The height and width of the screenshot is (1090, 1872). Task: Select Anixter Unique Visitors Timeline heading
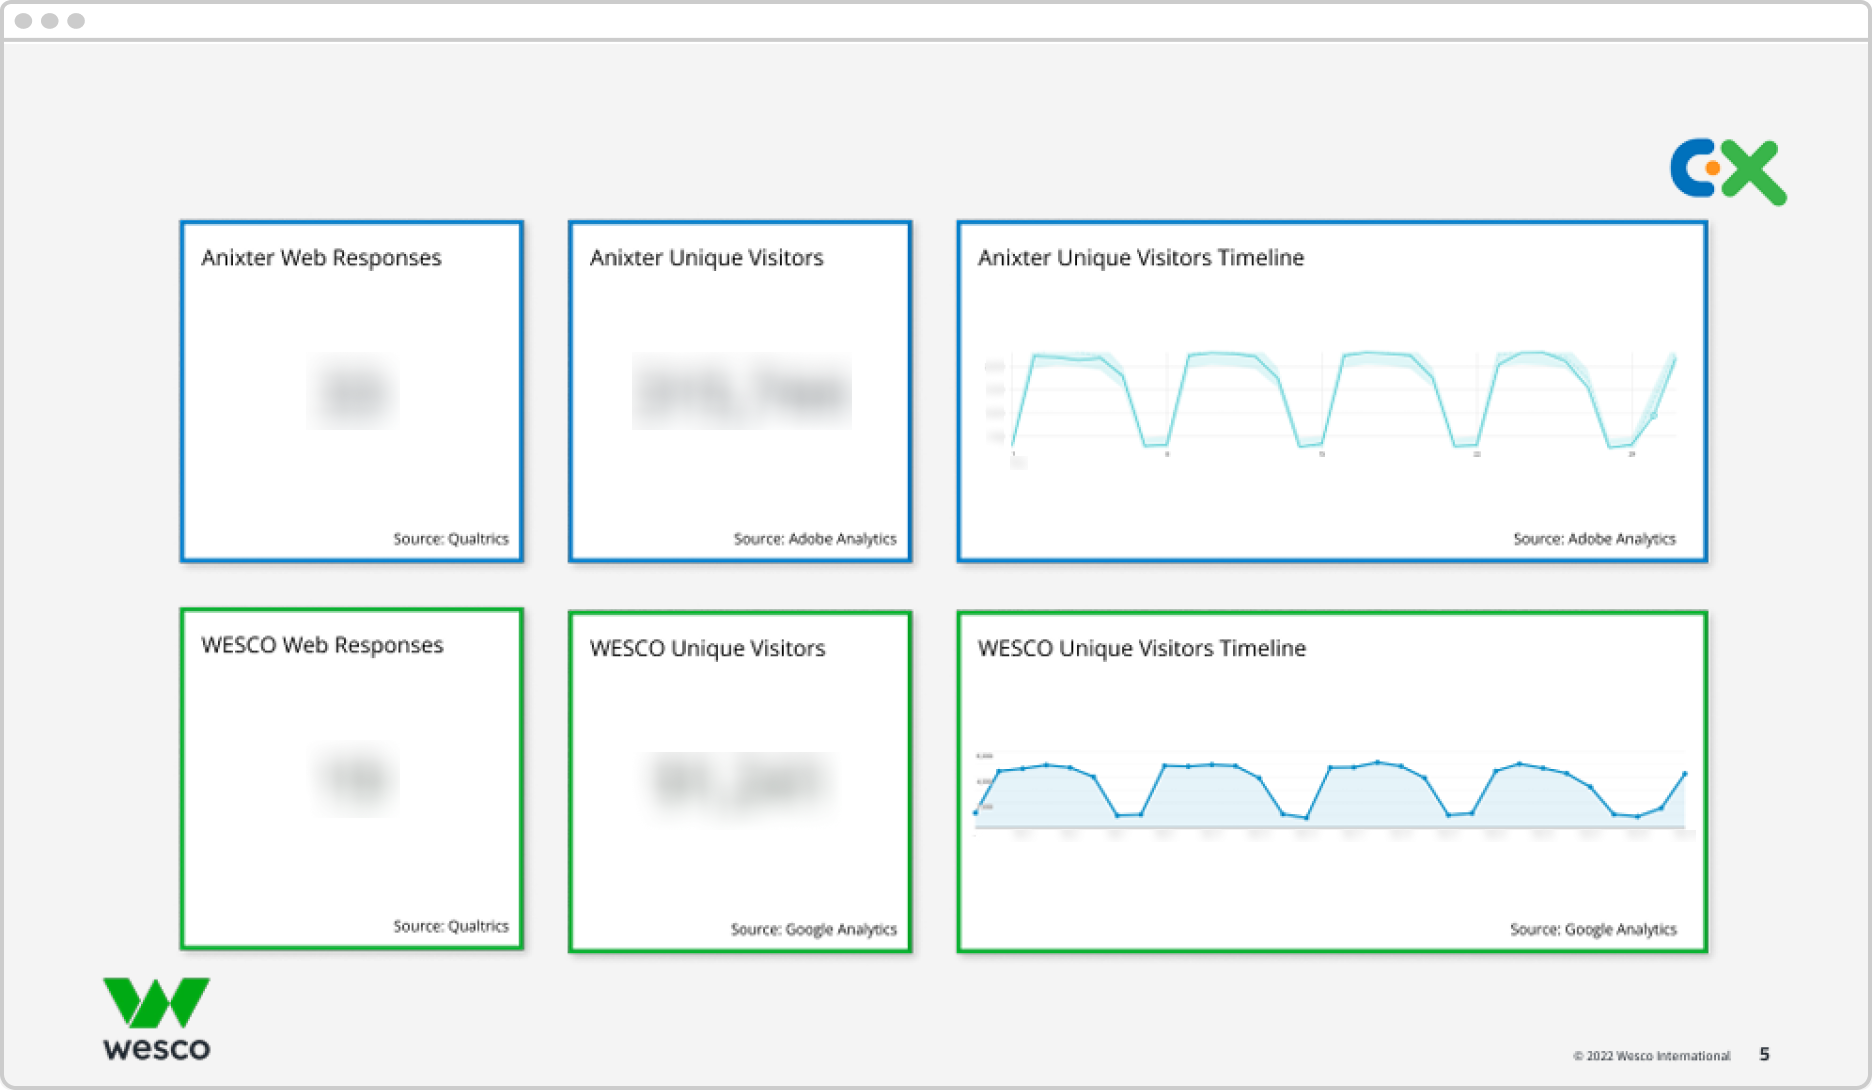[1141, 258]
